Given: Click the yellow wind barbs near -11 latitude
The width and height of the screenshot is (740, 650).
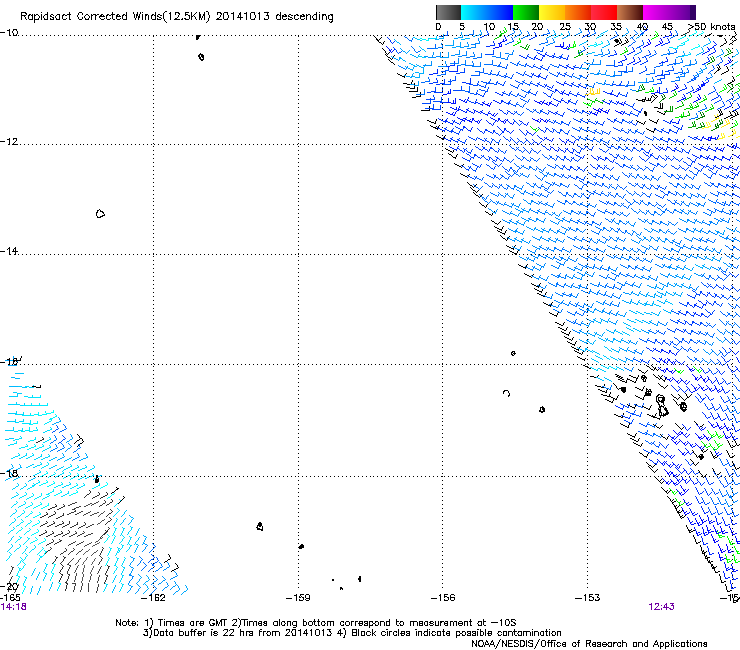Looking at the screenshot, I should [x=593, y=92].
